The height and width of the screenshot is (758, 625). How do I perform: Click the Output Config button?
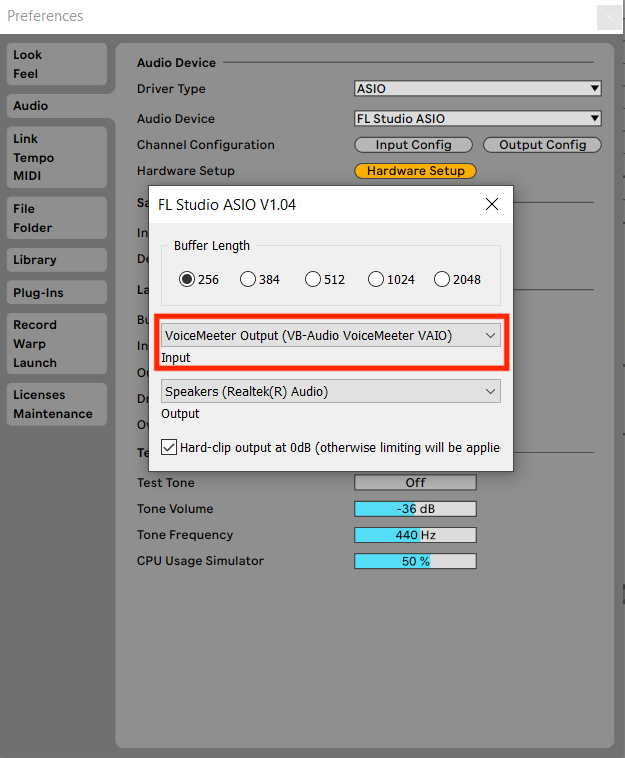click(542, 145)
